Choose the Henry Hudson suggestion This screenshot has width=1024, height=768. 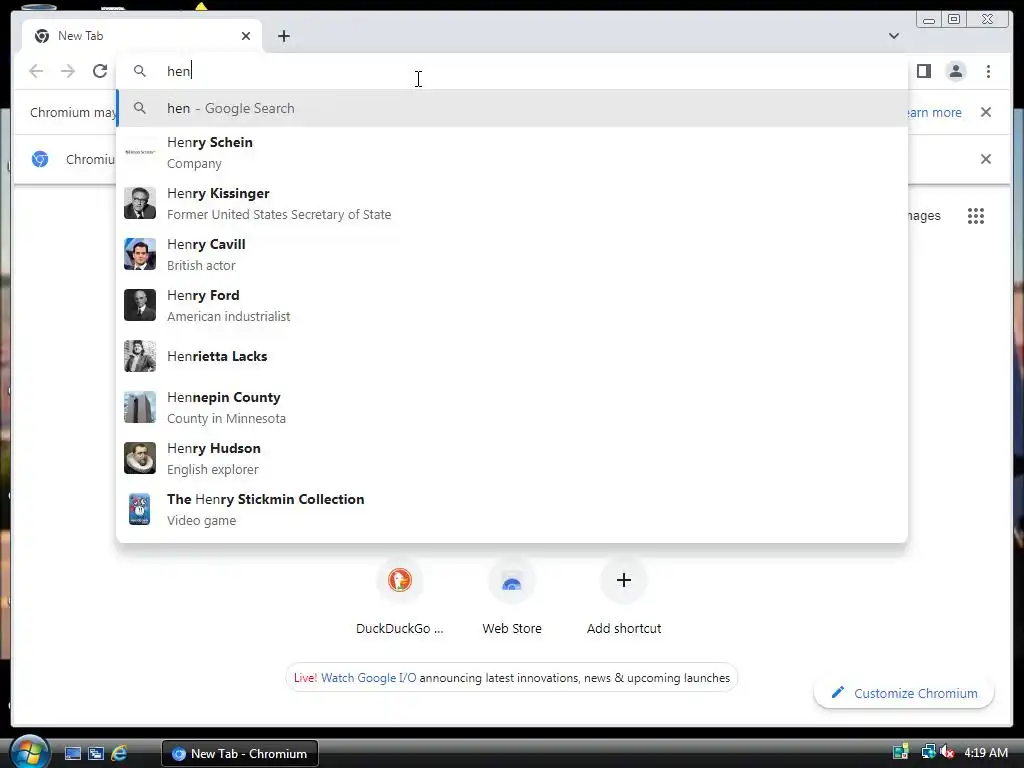pos(512,458)
